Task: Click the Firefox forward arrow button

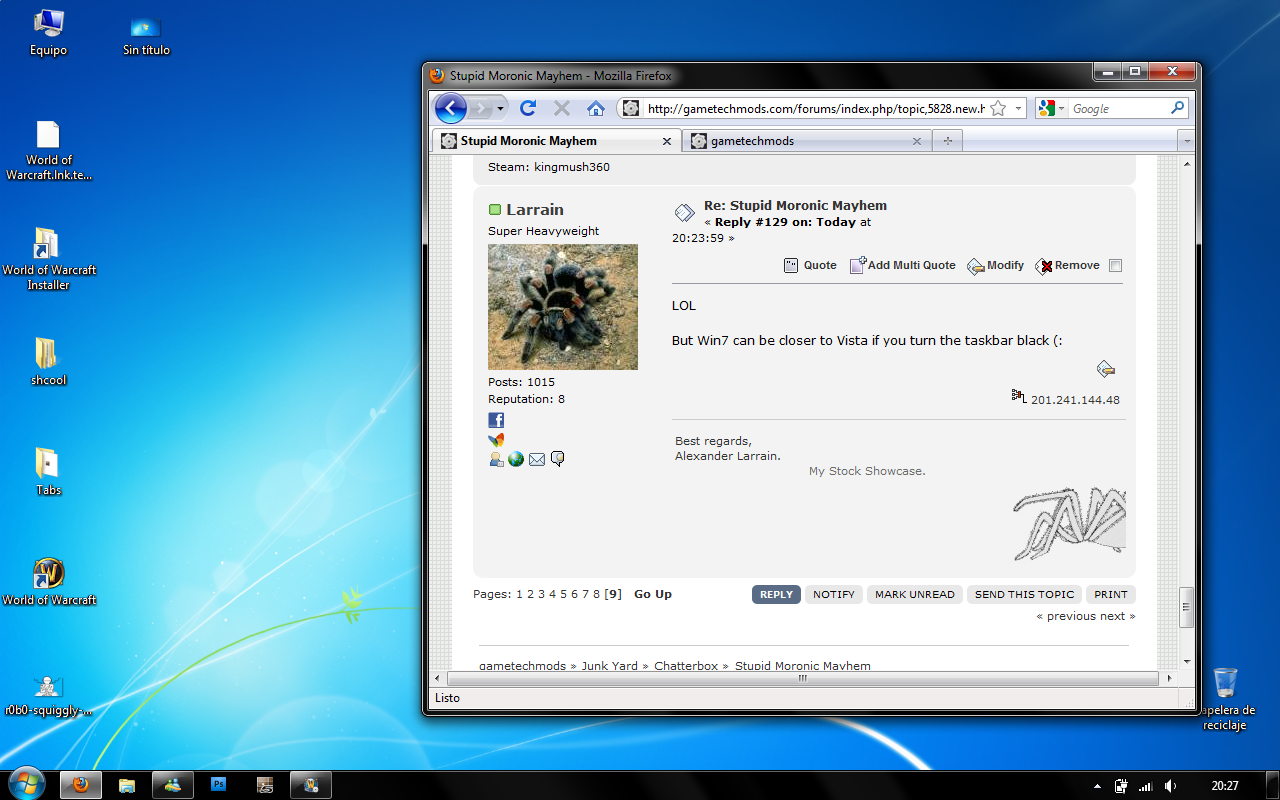Action: (482, 108)
